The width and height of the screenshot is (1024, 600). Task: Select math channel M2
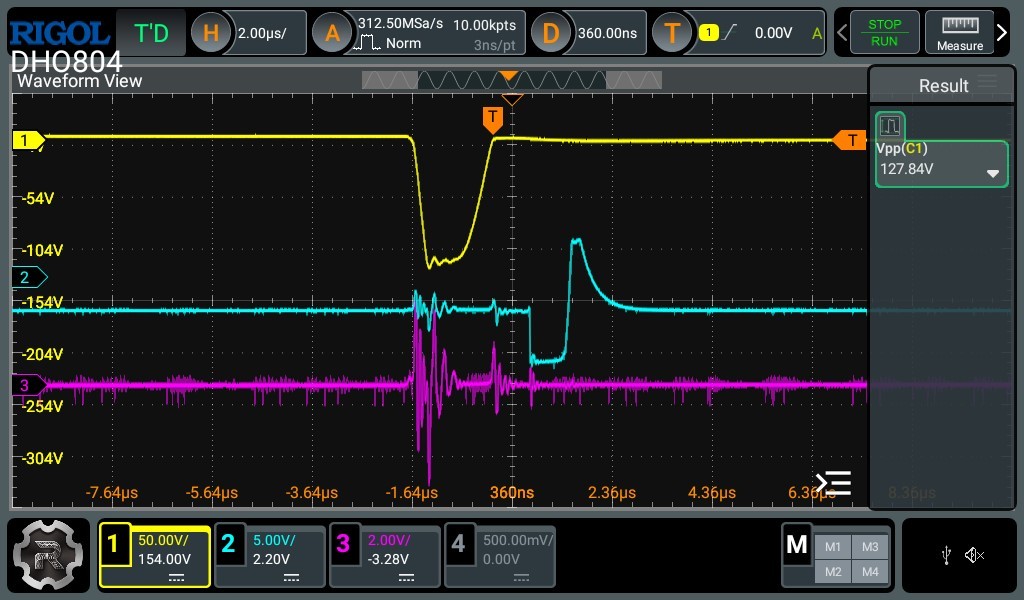tap(833, 572)
